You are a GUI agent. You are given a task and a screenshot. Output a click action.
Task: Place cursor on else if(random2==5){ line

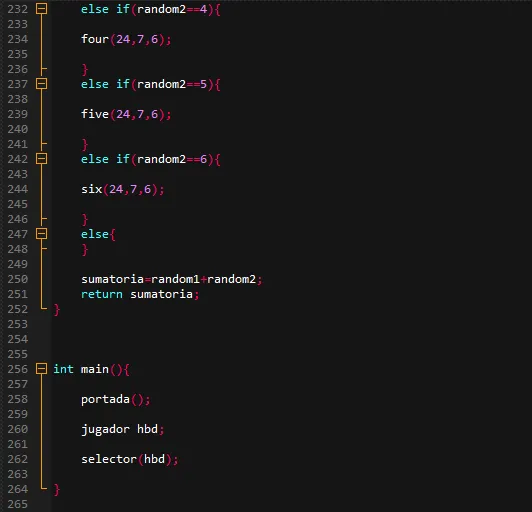[151, 84]
